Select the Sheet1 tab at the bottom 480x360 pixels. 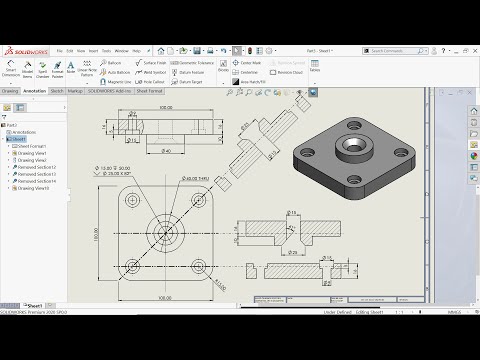(x=33, y=306)
